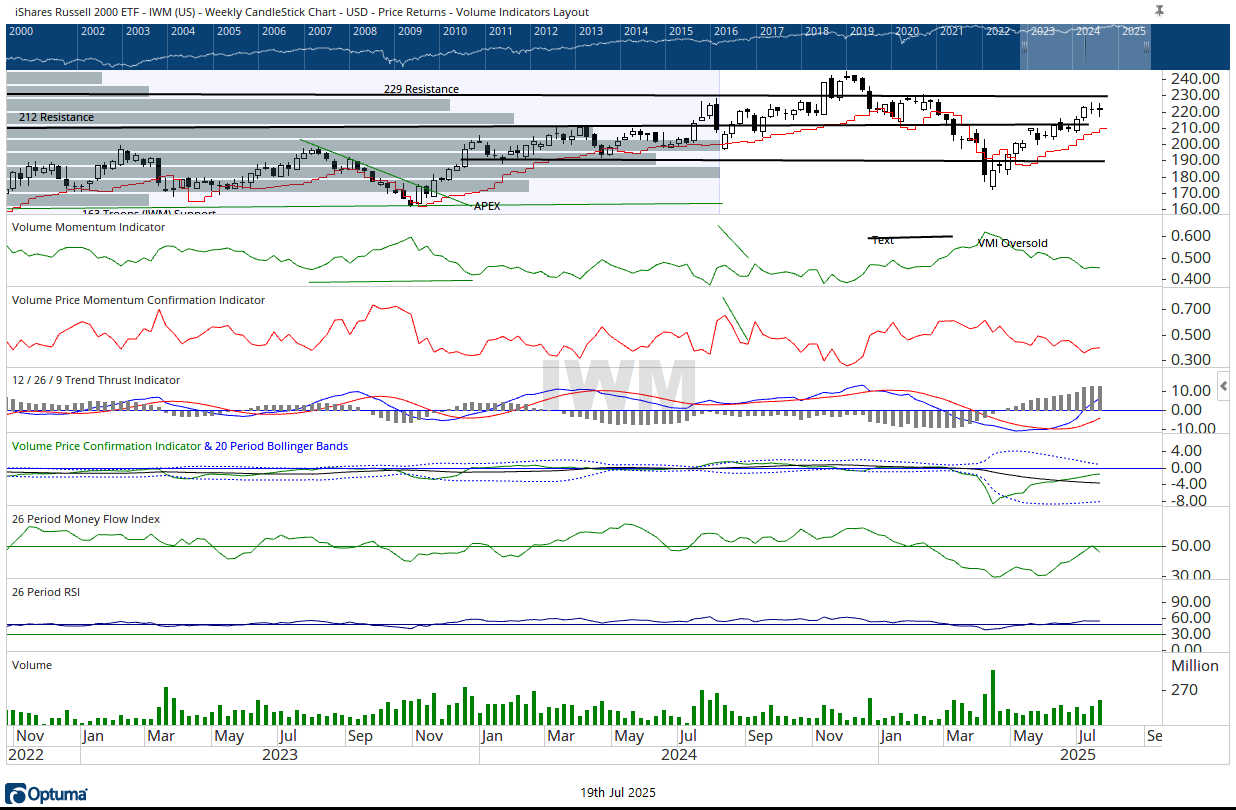The width and height of the screenshot is (1236, 810).
Task: Select the 12 / 26 / 9 Trend Thrust Indicator label
Action: click(95, 380)
